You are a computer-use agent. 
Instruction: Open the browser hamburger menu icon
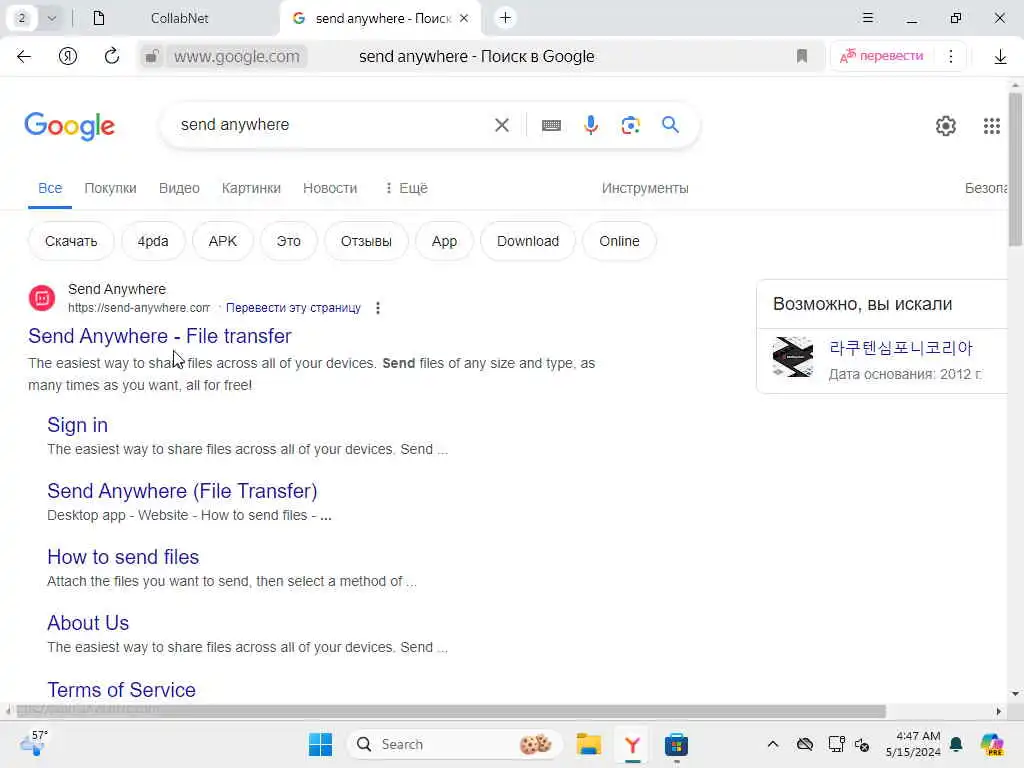coord(867,18)
